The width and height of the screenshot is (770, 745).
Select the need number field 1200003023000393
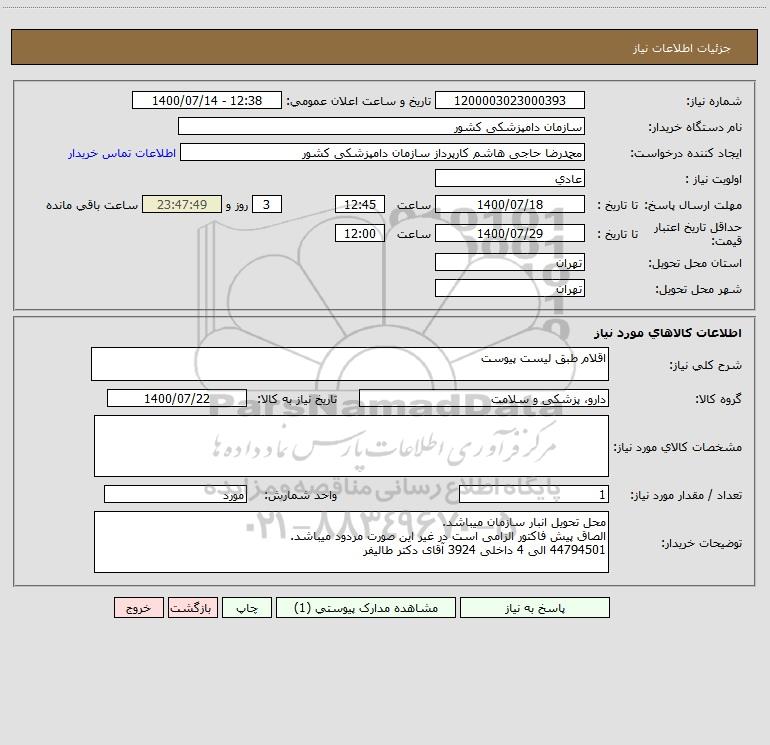pos(510,100)
